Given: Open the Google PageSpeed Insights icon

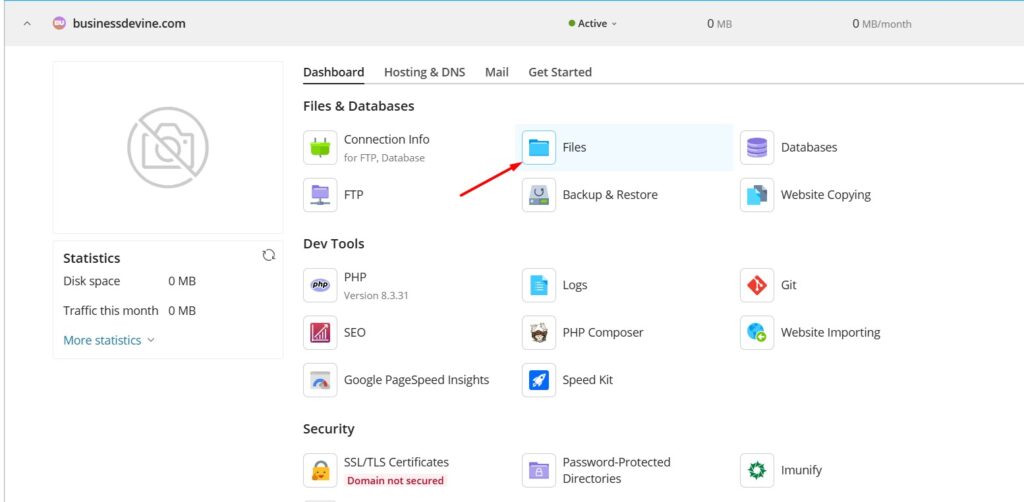Looking at the screenshot, I should (x=320, y=380).
